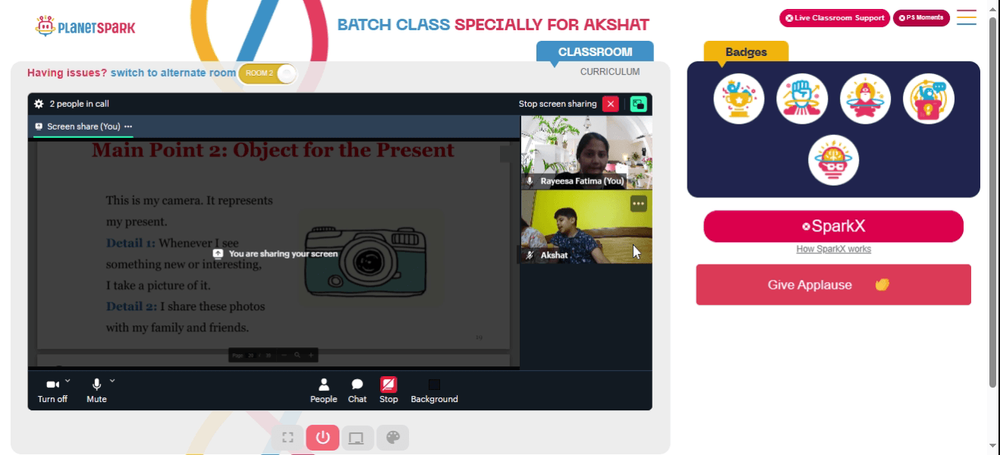
Task: Click '2 people in call' text
Action: pos(79,103)
